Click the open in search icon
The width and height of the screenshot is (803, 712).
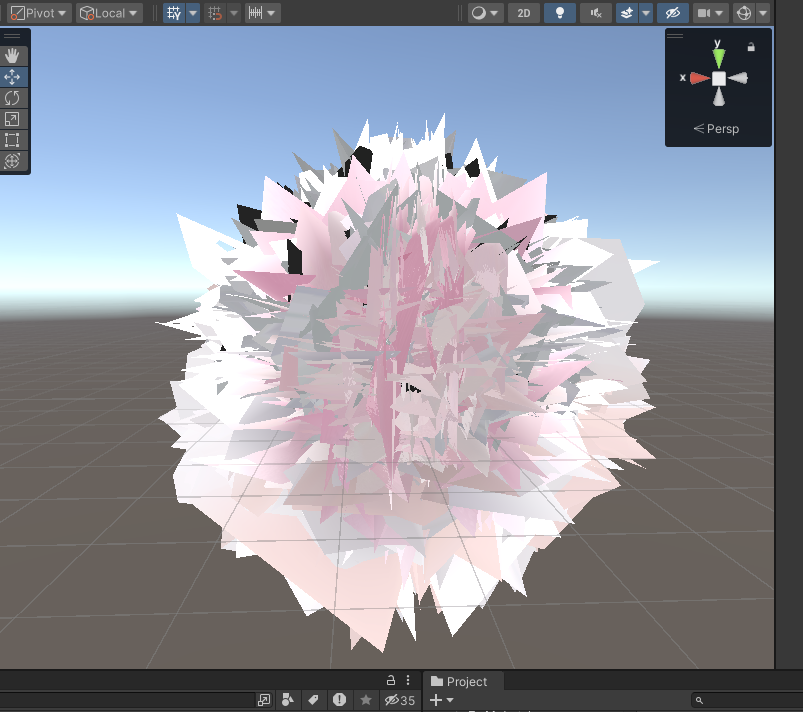point(264,699)
